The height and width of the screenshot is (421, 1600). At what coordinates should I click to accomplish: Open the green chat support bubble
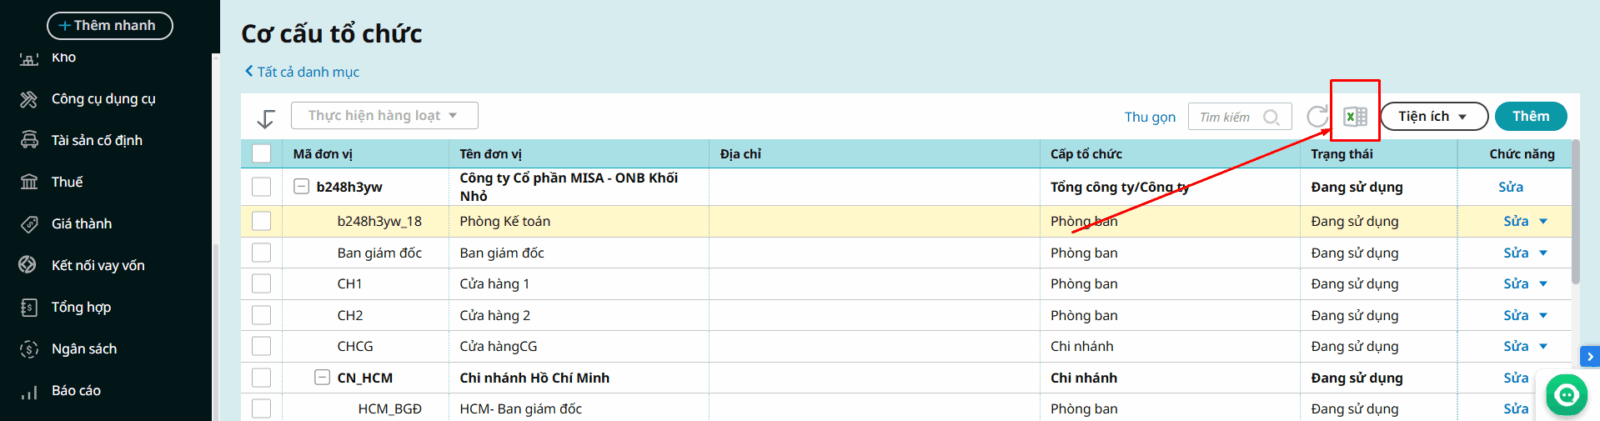click(1566, 395)
